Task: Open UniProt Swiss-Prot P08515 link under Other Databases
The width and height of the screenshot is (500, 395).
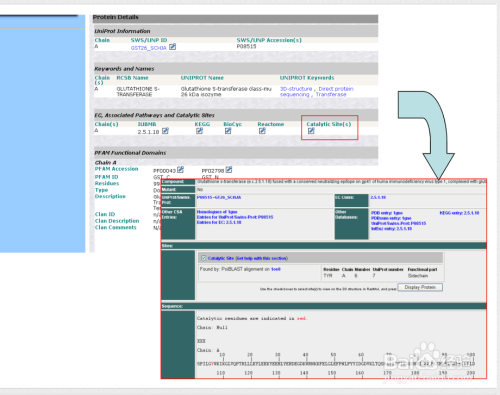Action: click(398, 223)
